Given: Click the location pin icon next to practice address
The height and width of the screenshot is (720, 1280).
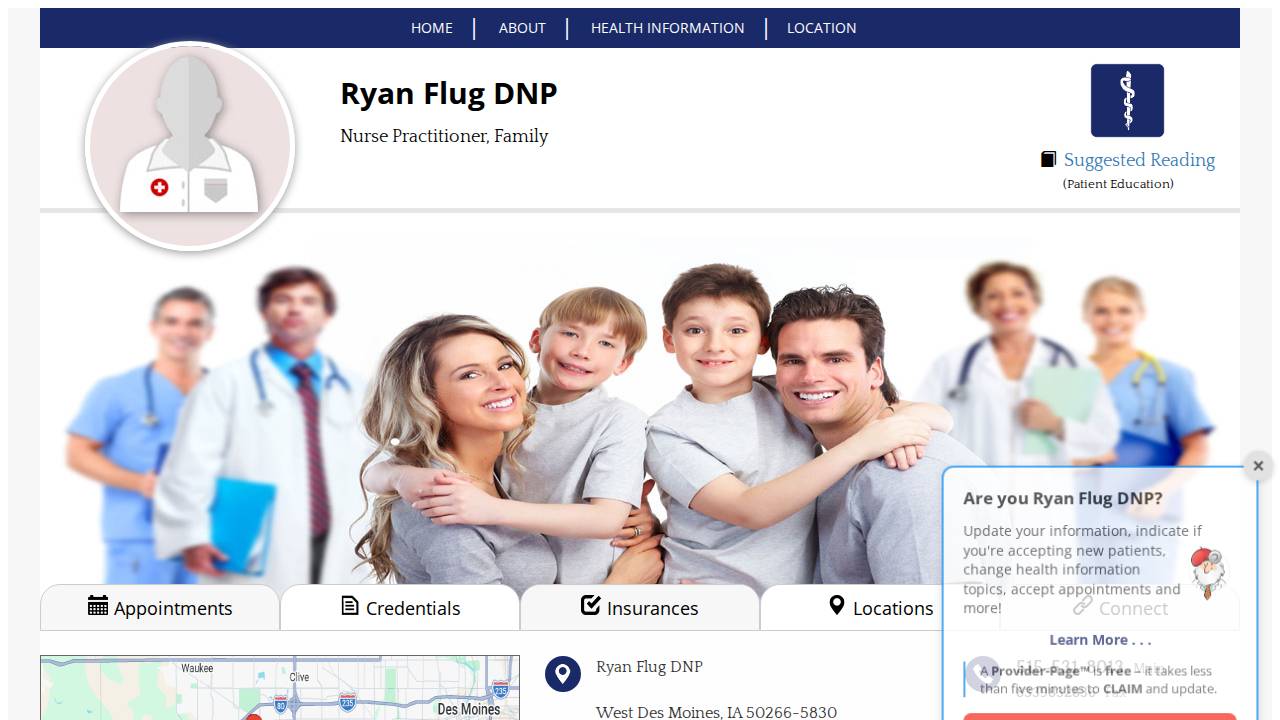Looking at the screenshot, I should click(563, 674).
